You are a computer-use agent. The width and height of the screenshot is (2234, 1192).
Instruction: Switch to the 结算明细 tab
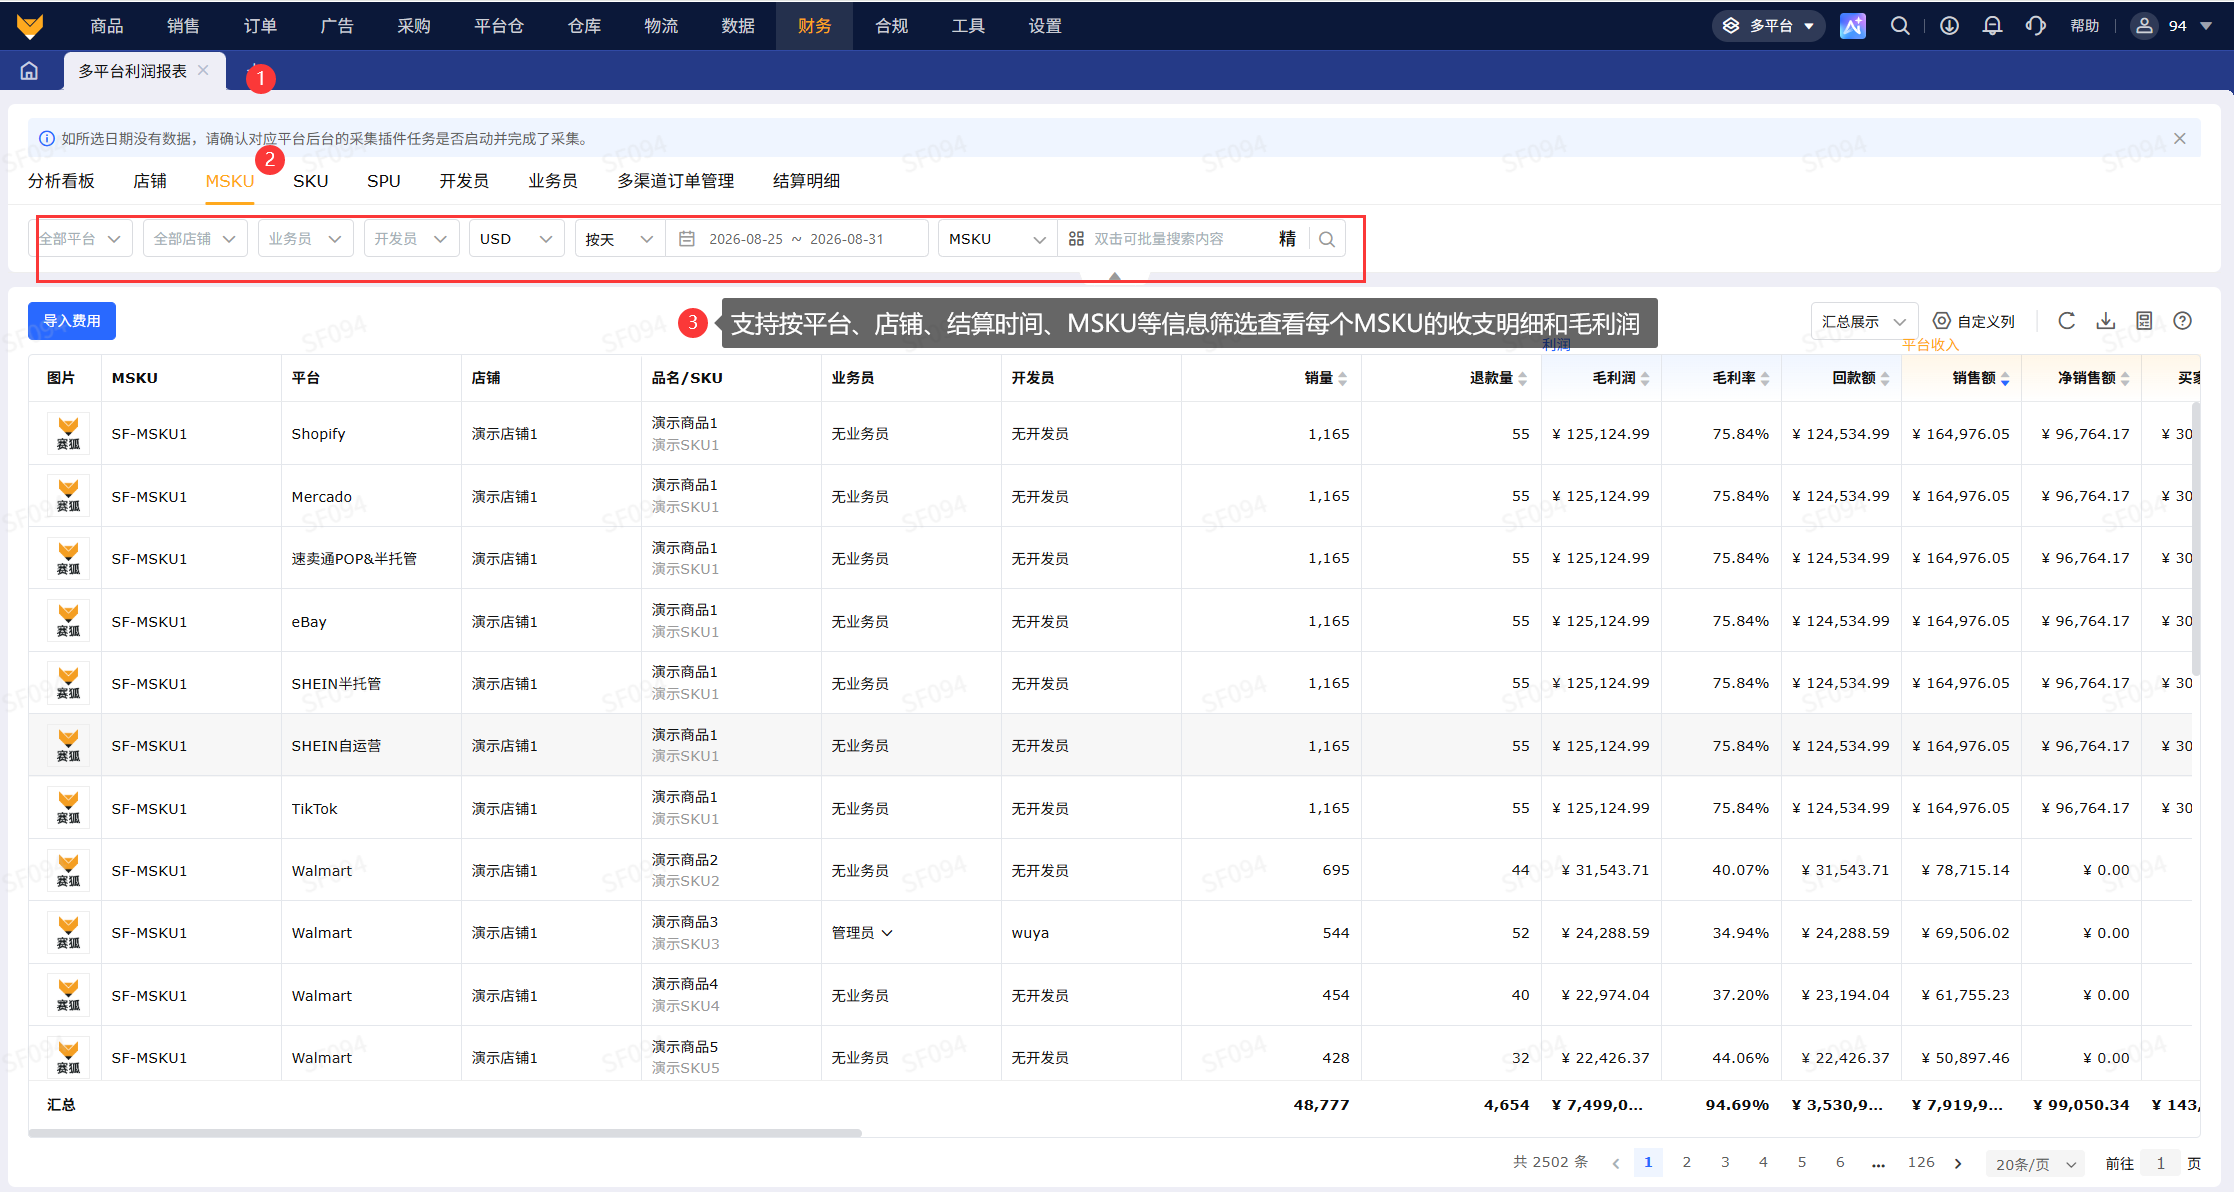(806, 181)
